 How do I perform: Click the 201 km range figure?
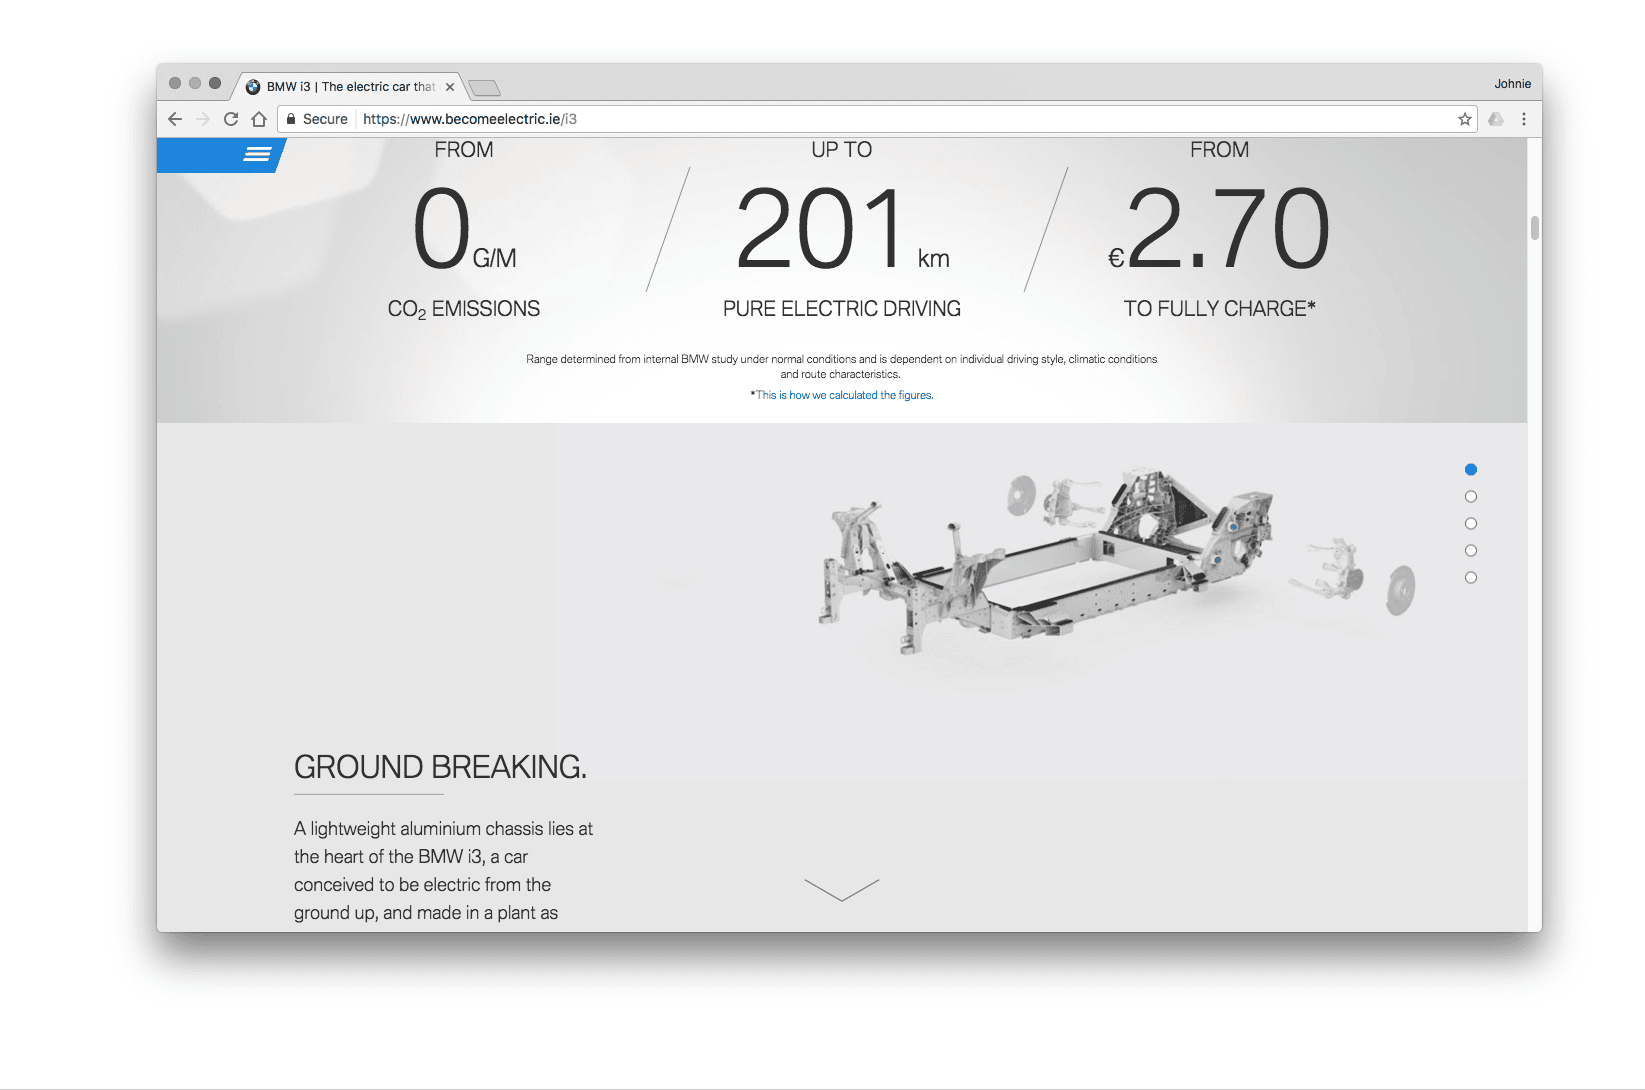pos(842,230)
